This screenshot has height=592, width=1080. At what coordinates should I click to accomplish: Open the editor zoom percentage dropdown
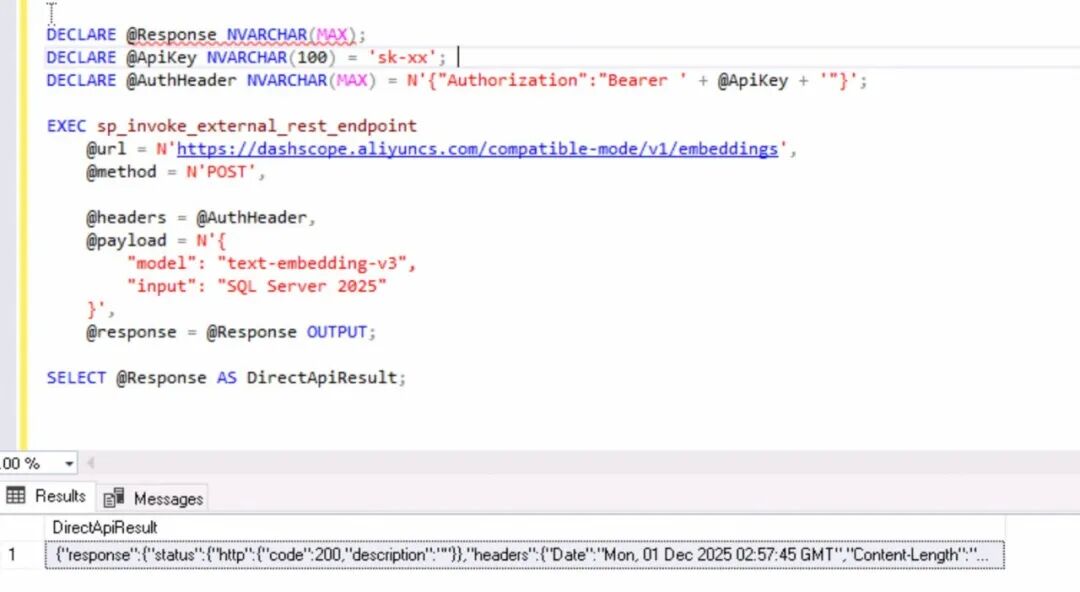point(69,464)
